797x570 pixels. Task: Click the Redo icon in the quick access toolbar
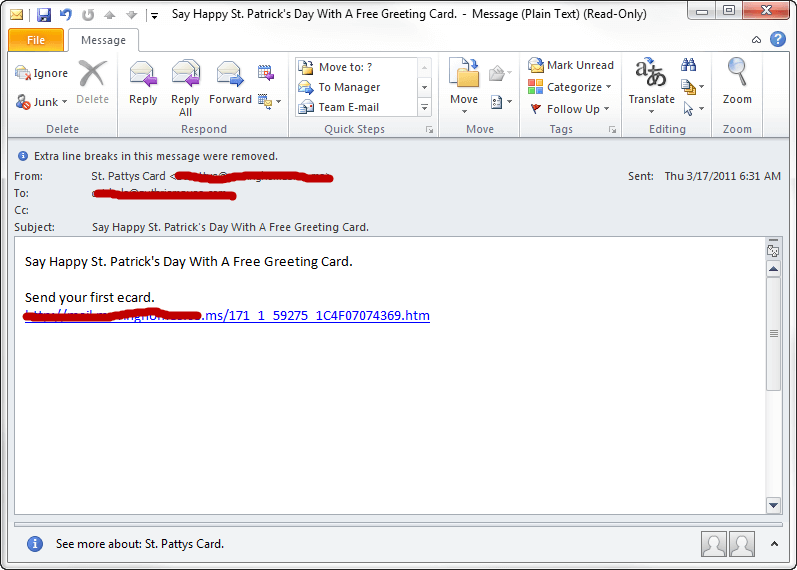tap(88, 15)
